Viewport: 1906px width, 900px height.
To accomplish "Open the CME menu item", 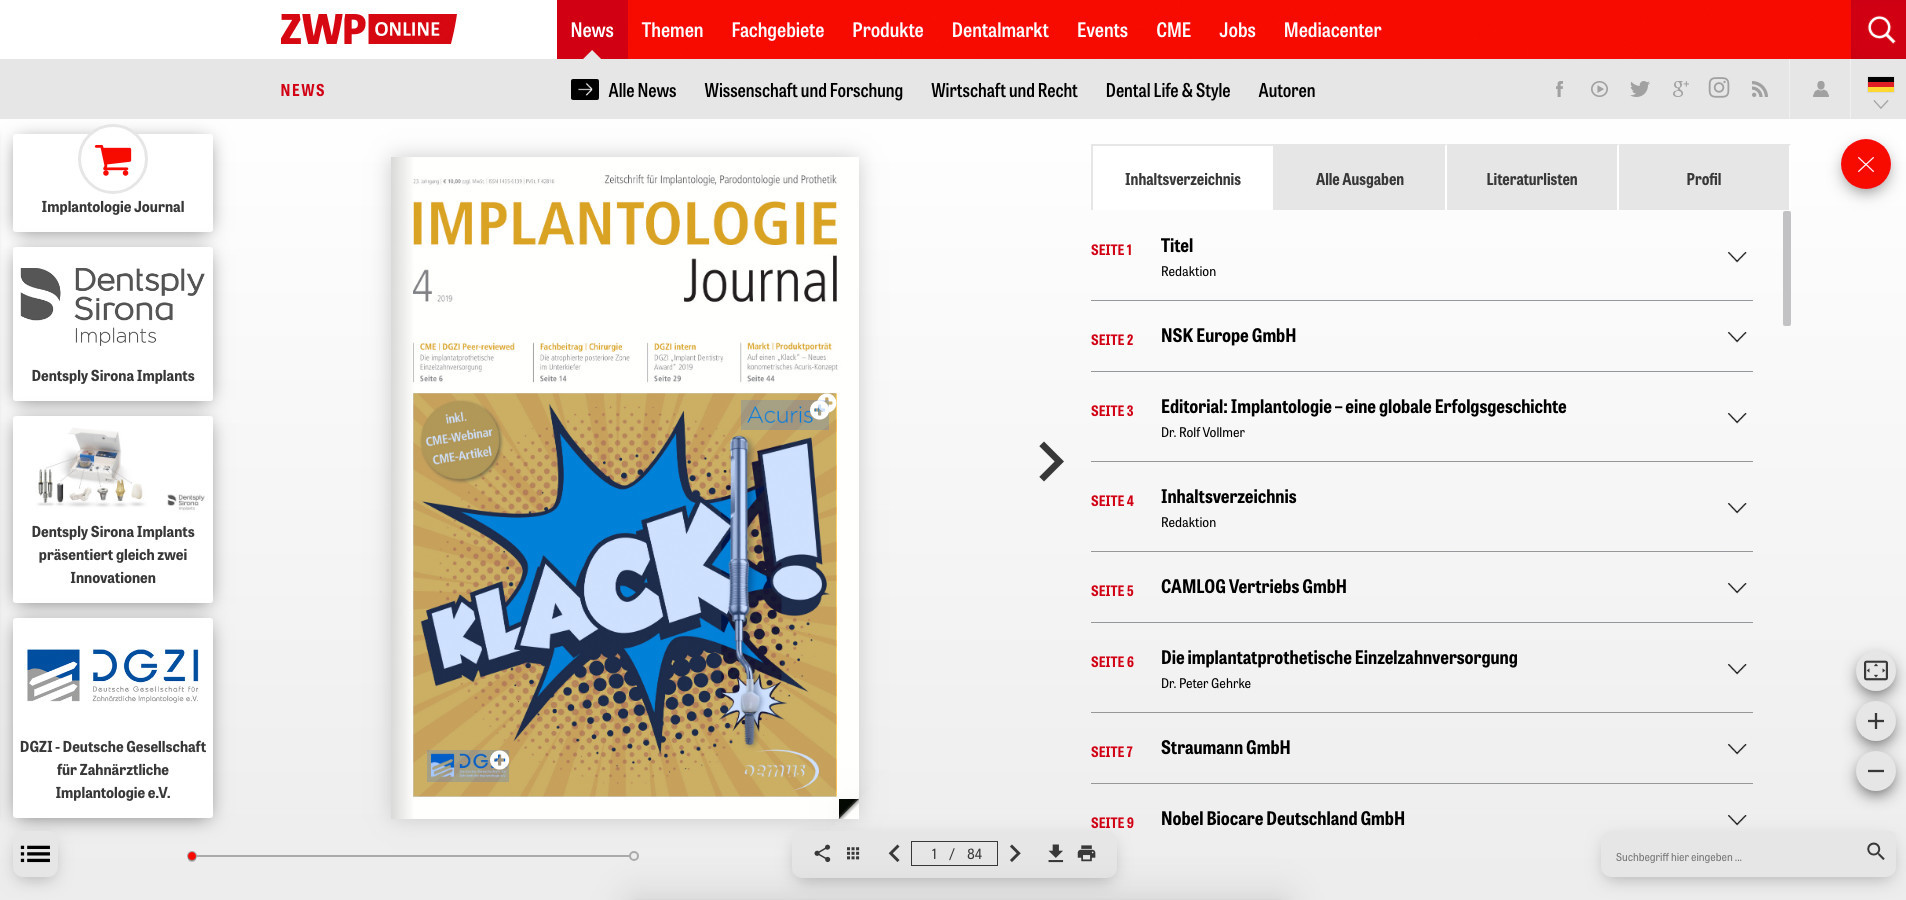I will [x=1173, y=30].
